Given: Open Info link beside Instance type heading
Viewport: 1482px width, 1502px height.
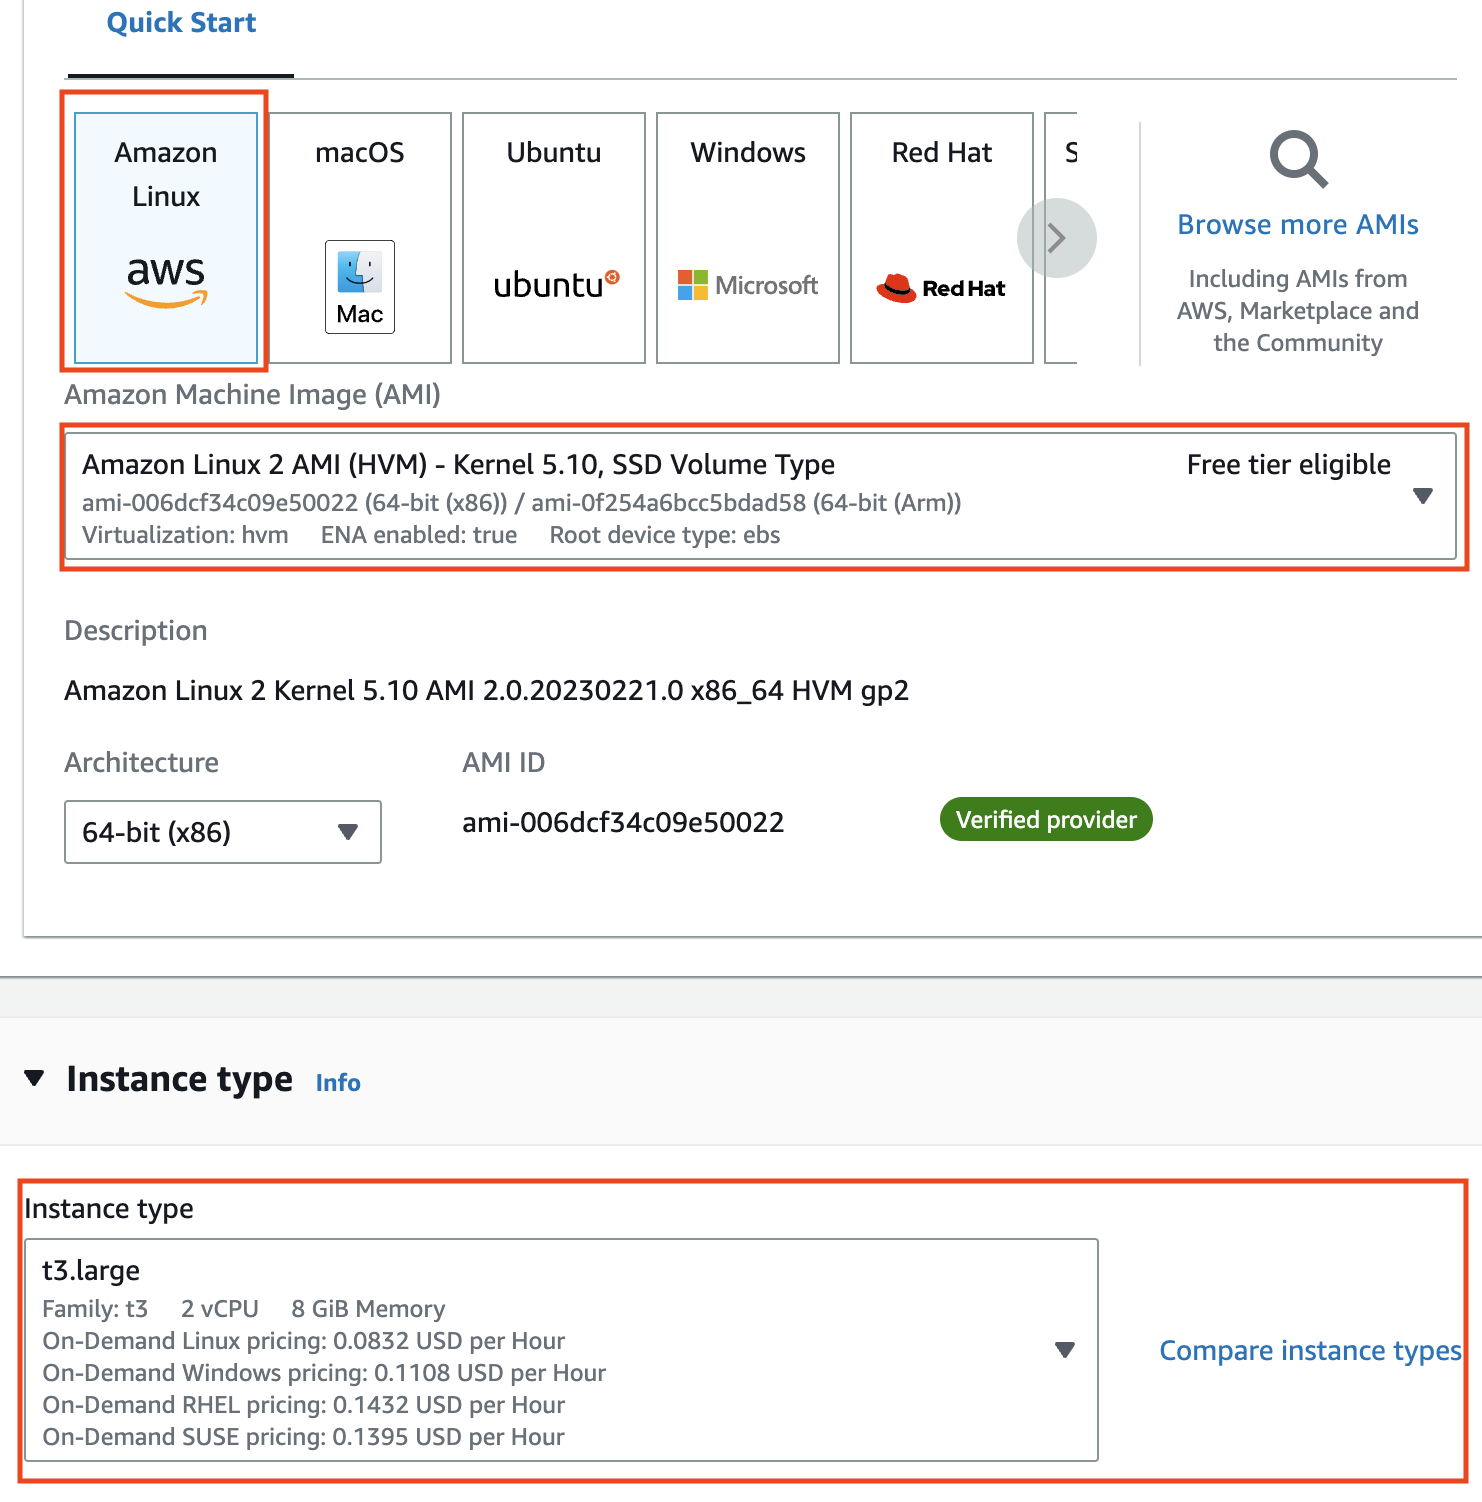Looking at the screenshot, I should [338, 1083].
